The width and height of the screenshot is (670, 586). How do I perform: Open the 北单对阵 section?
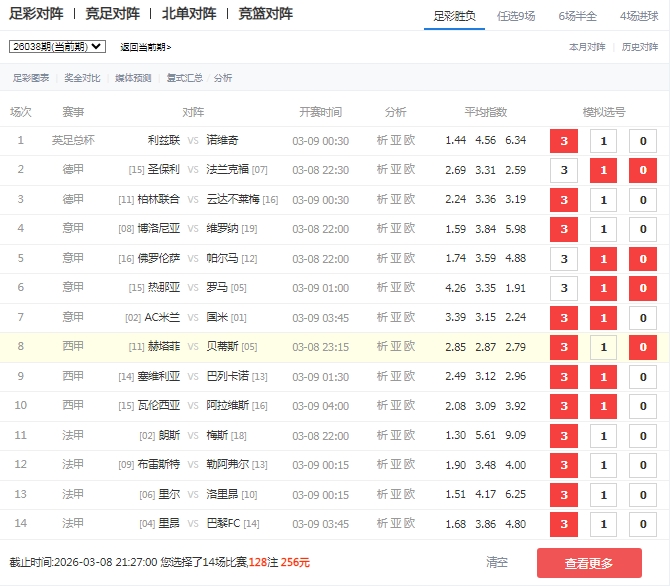188,14
